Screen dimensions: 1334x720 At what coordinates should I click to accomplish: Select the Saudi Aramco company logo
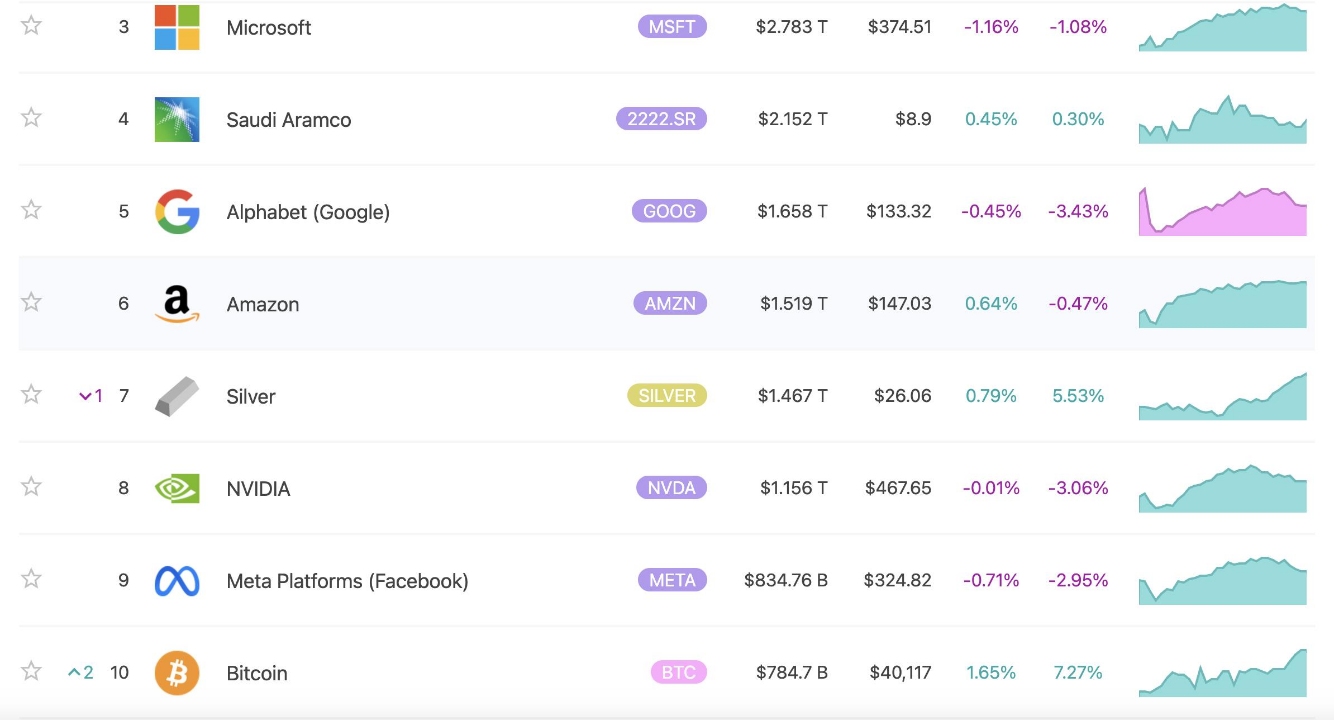pos(176,118)
